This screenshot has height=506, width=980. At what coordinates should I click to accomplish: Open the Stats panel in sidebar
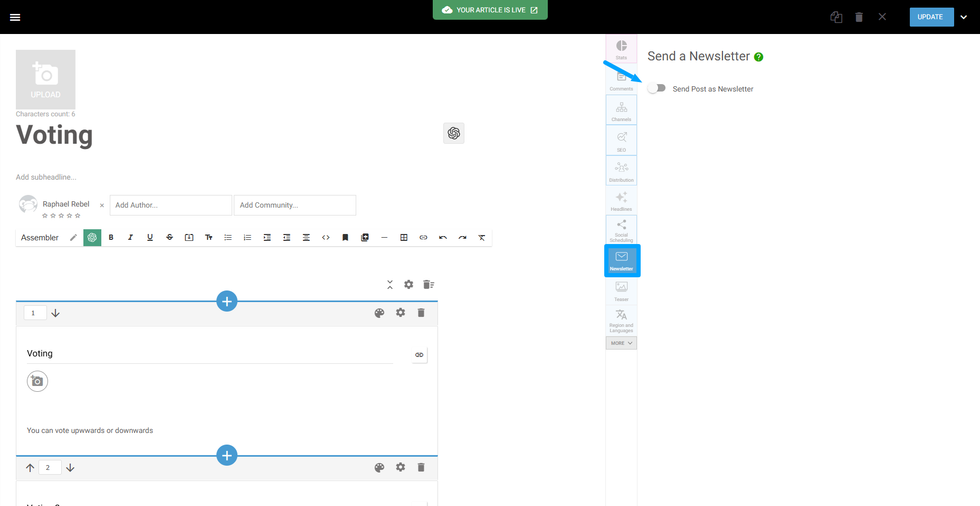[621, 49]
